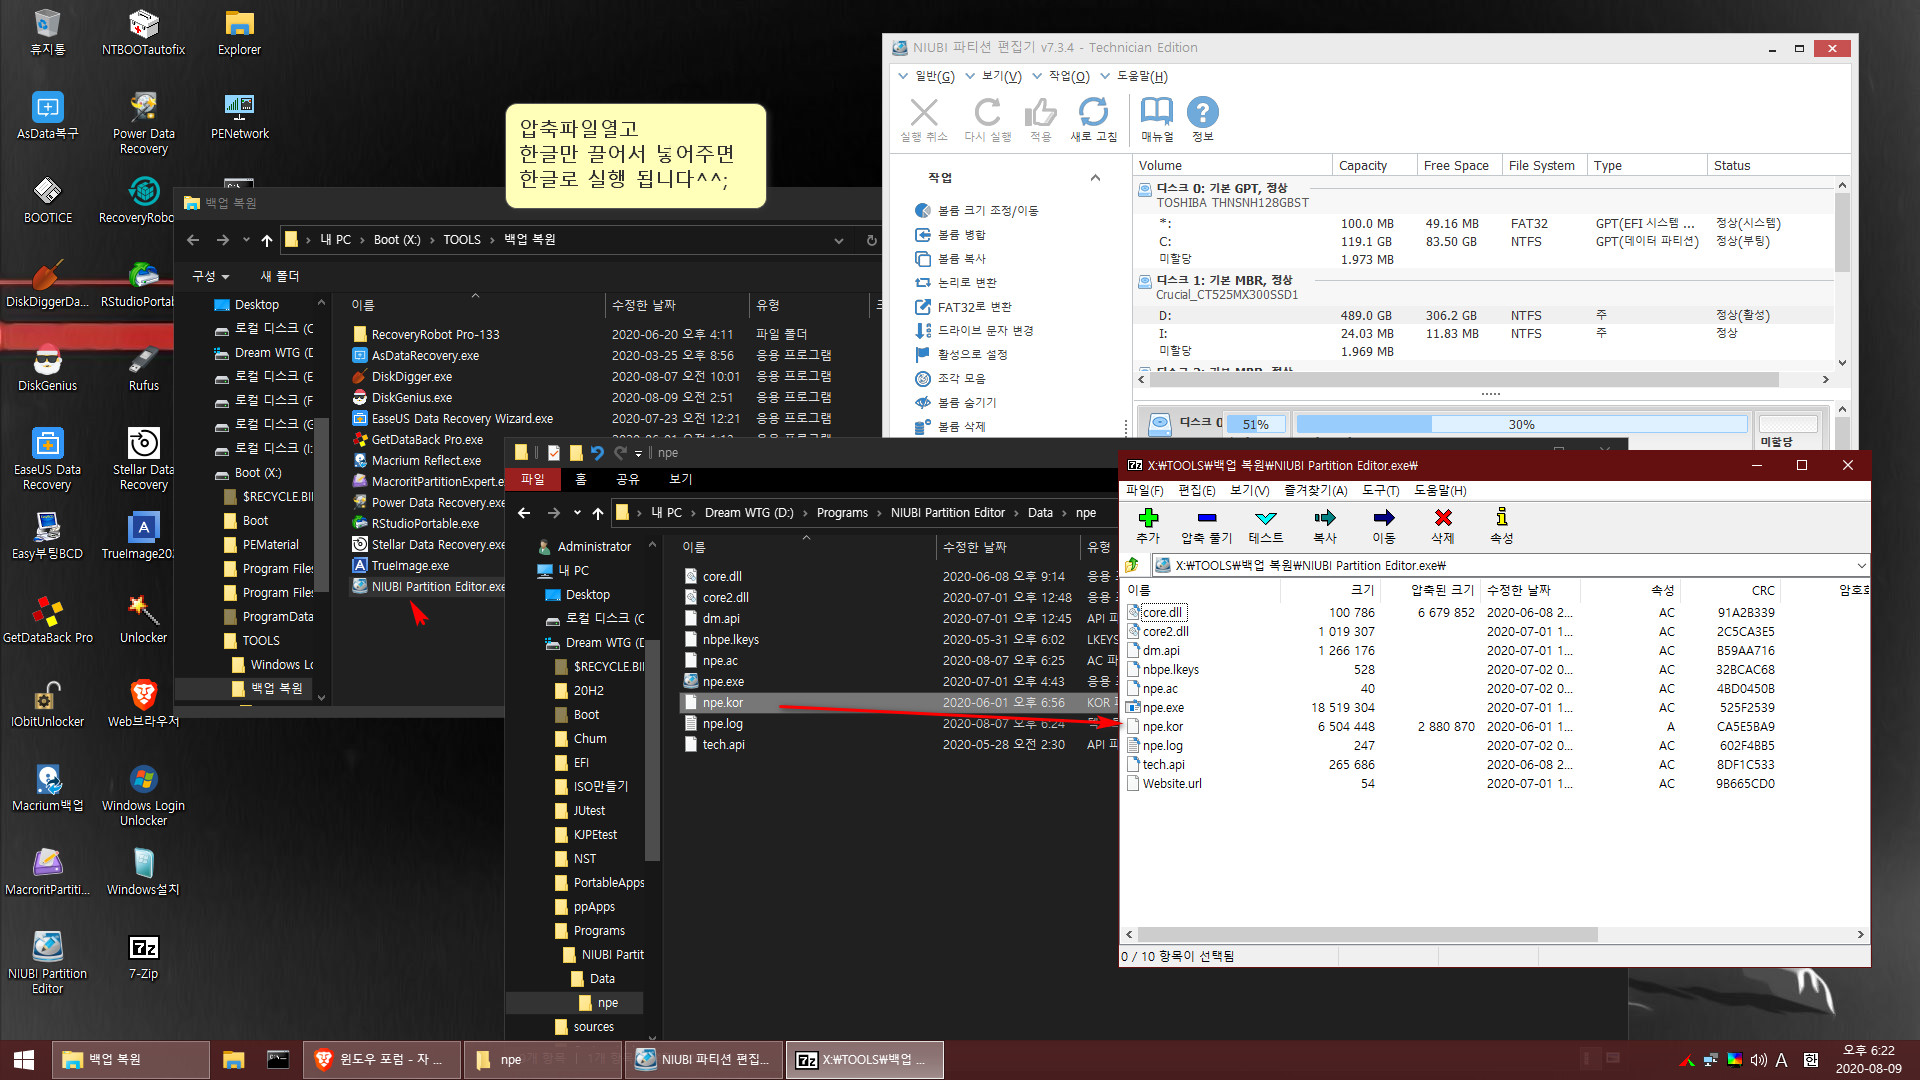
Task: Click the 7-Zip up-folder icon beside the path
Action: [x=1133, y=565]
